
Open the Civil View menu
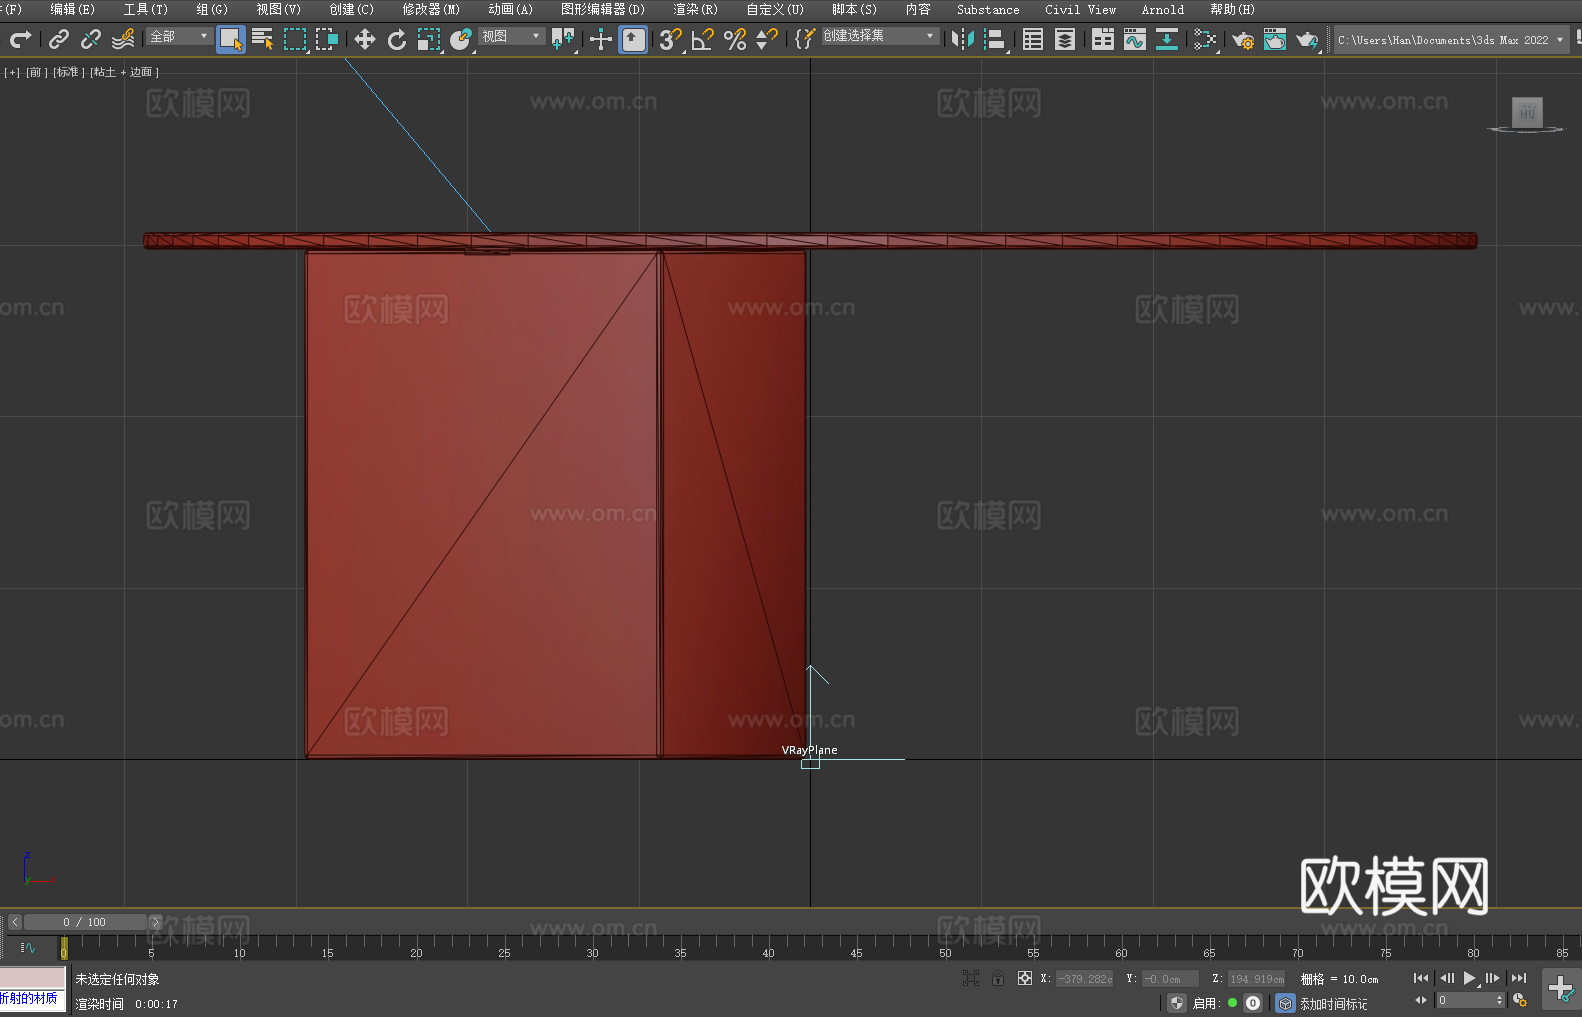1081,9
